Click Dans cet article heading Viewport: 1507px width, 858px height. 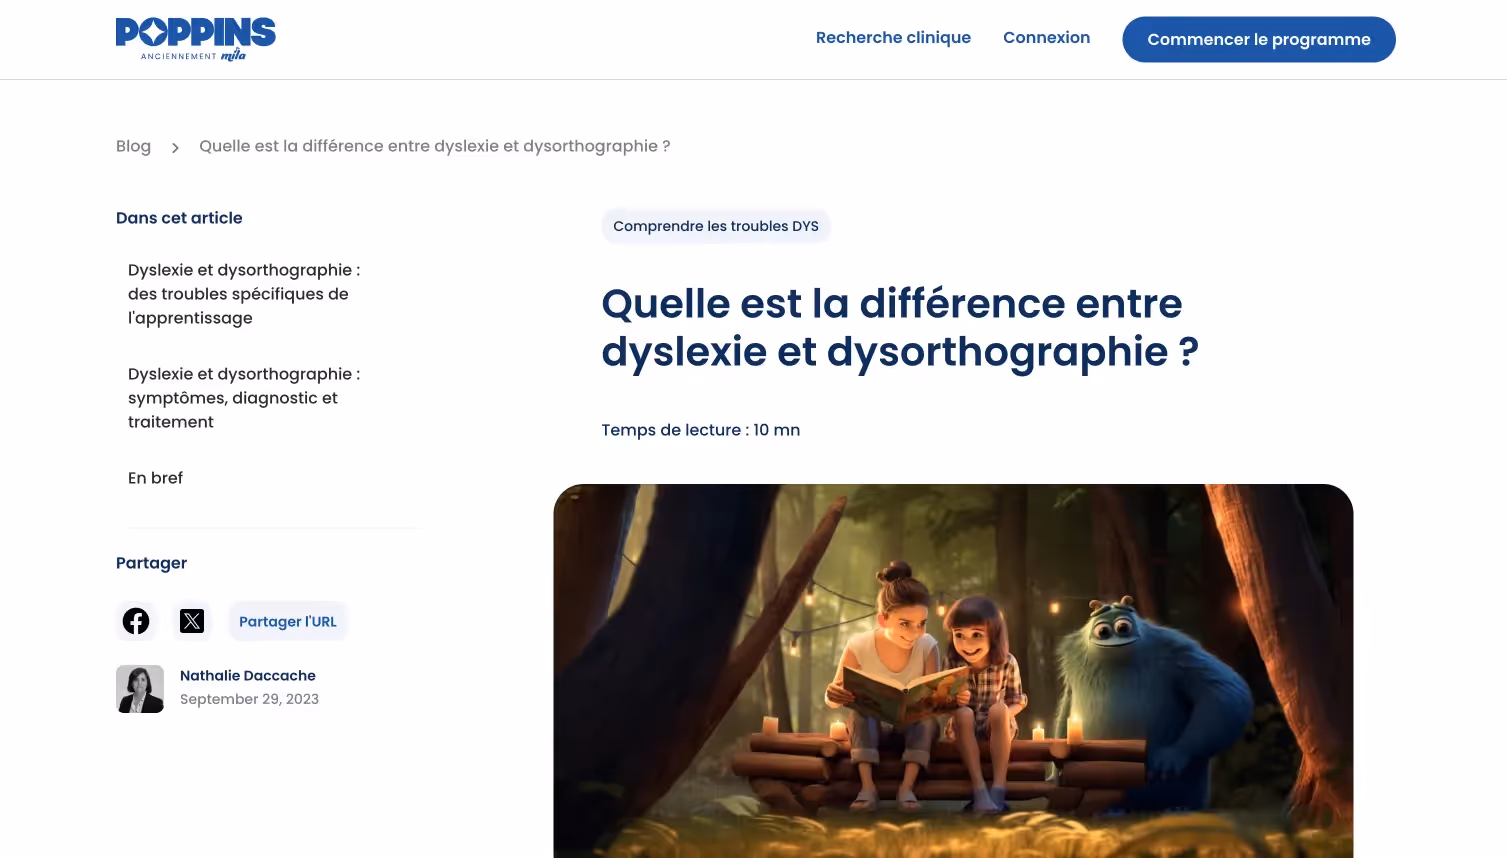pos(179,218)
